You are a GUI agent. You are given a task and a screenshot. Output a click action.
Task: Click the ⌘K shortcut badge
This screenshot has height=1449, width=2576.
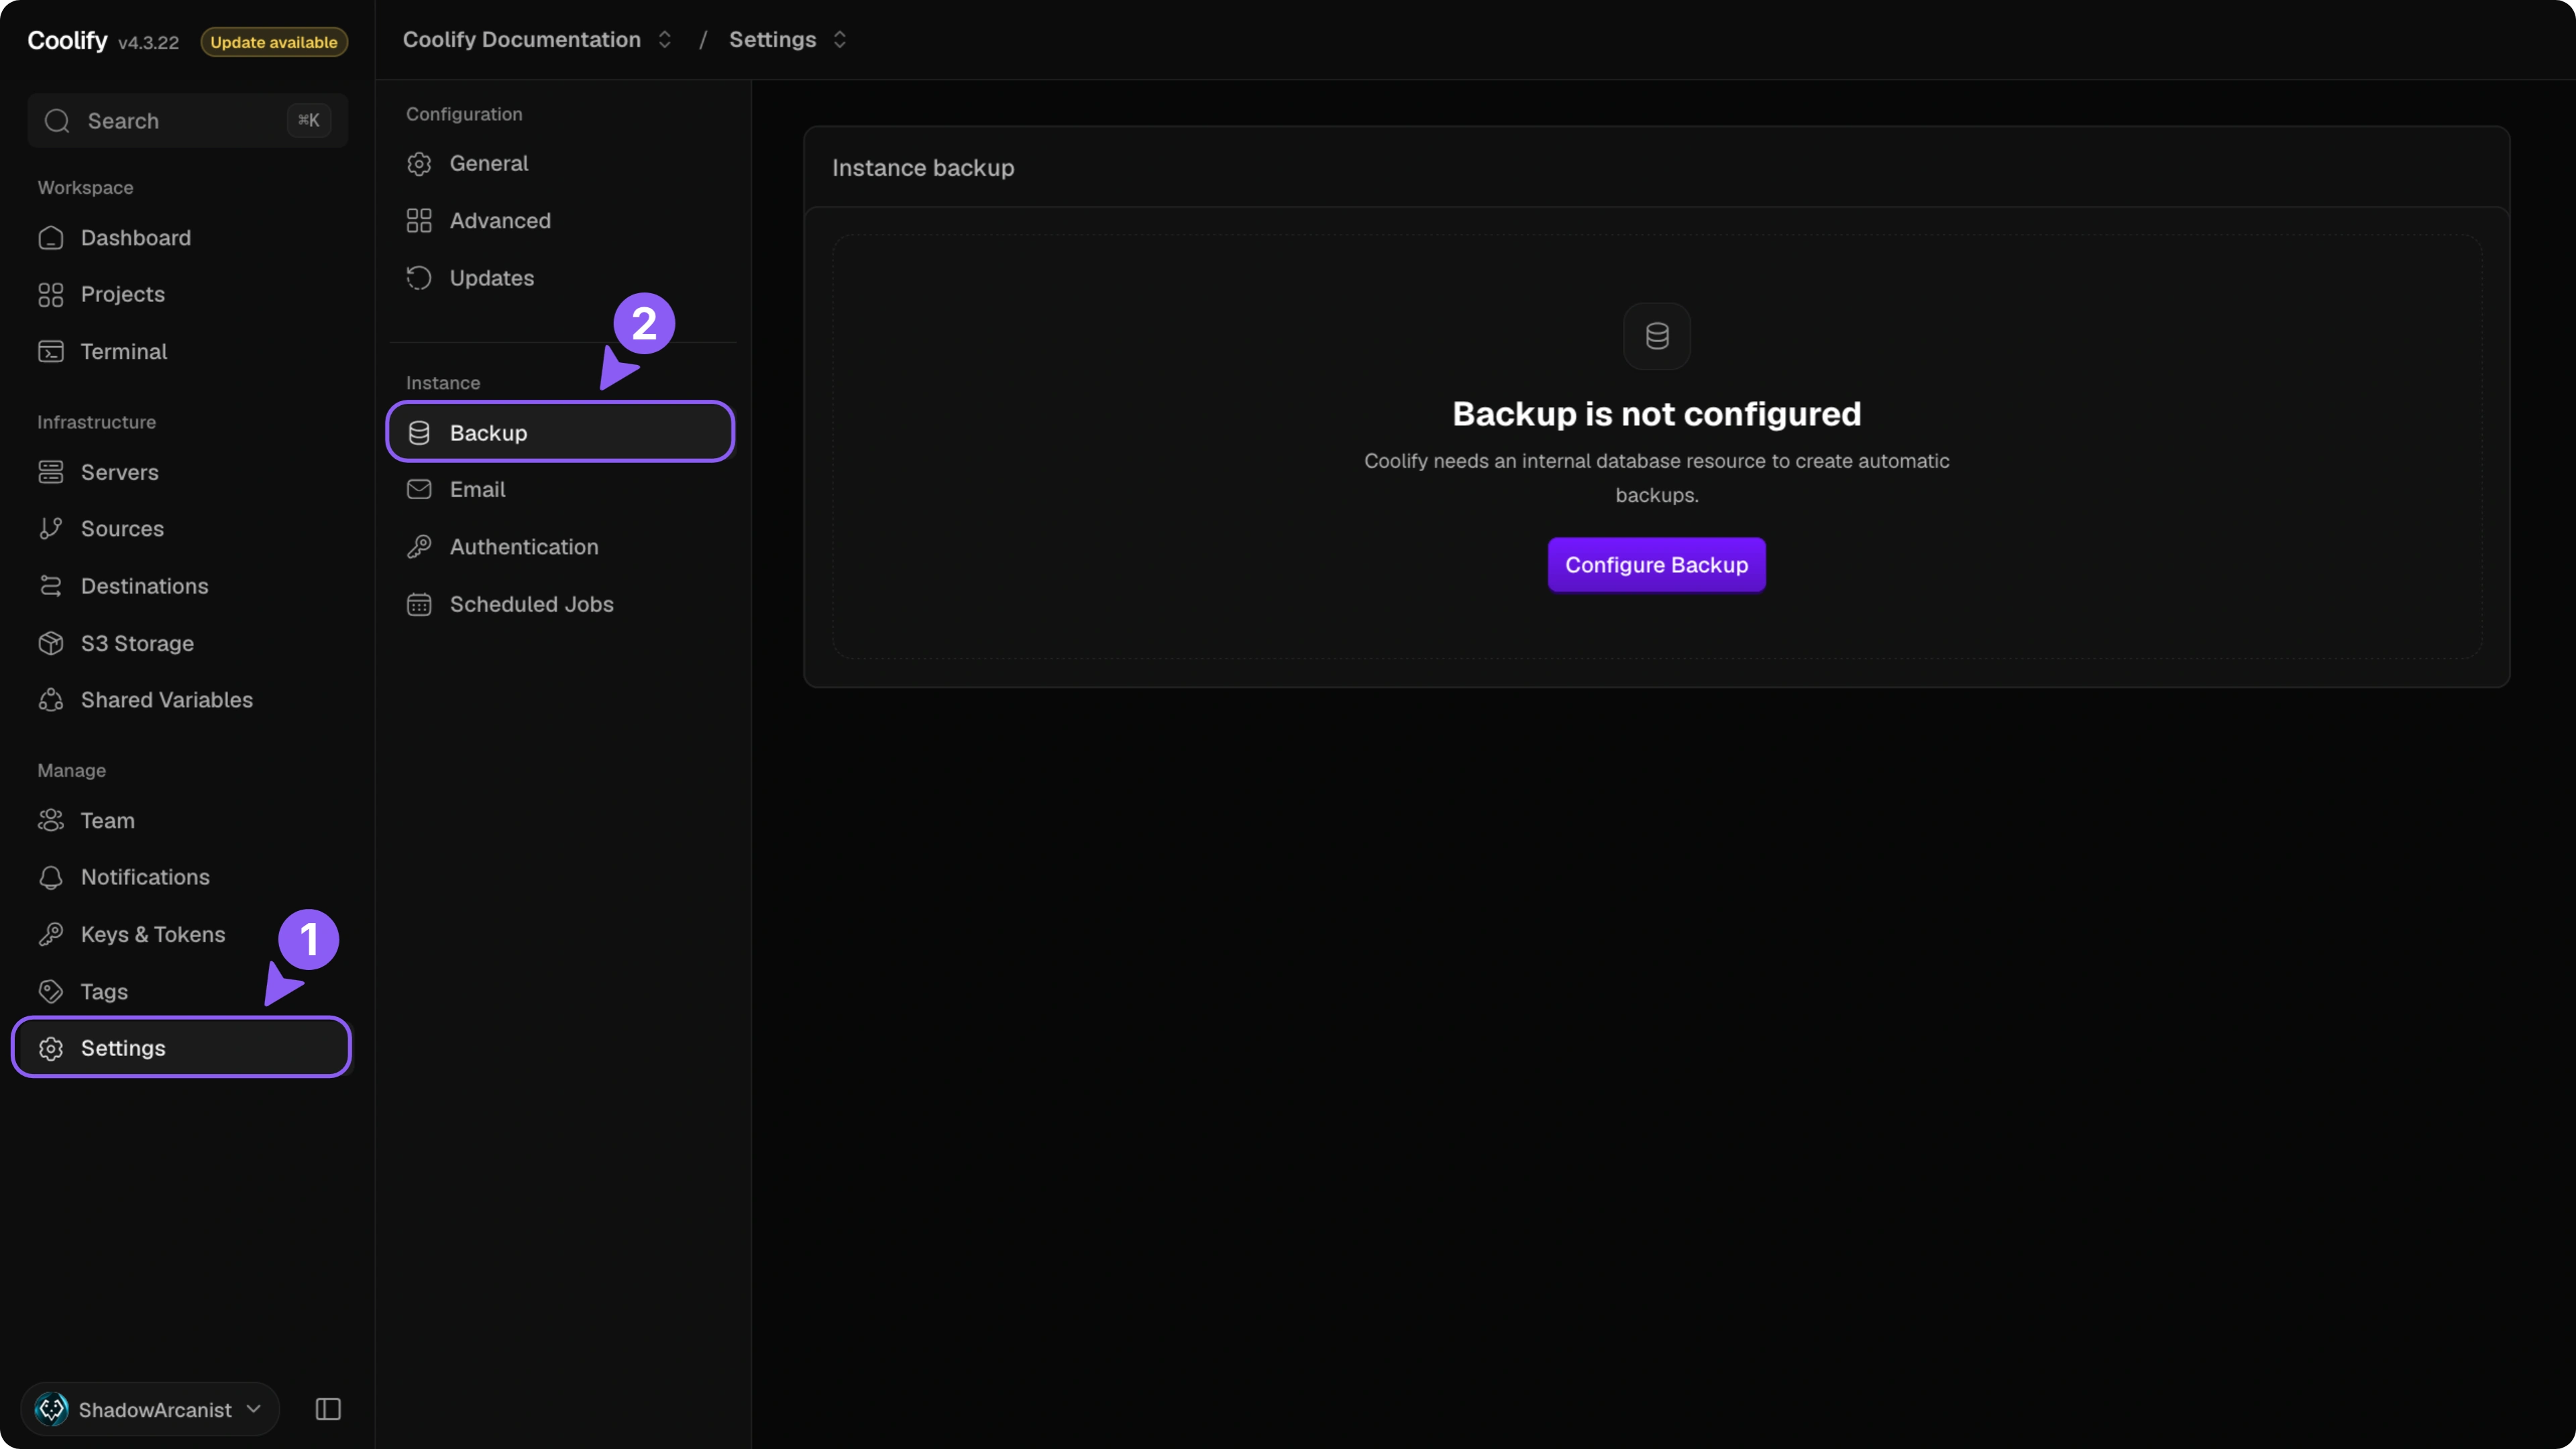click(309, 120)
